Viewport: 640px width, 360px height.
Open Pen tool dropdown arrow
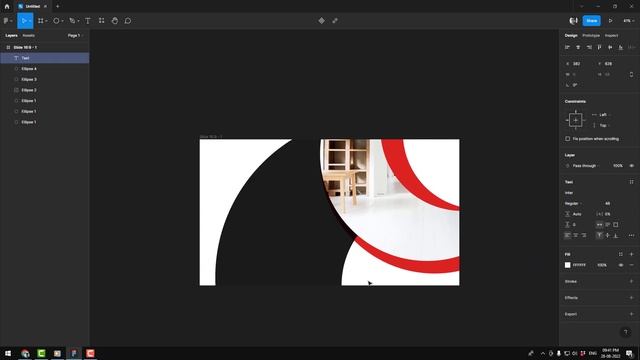click(x=78, y=21)
